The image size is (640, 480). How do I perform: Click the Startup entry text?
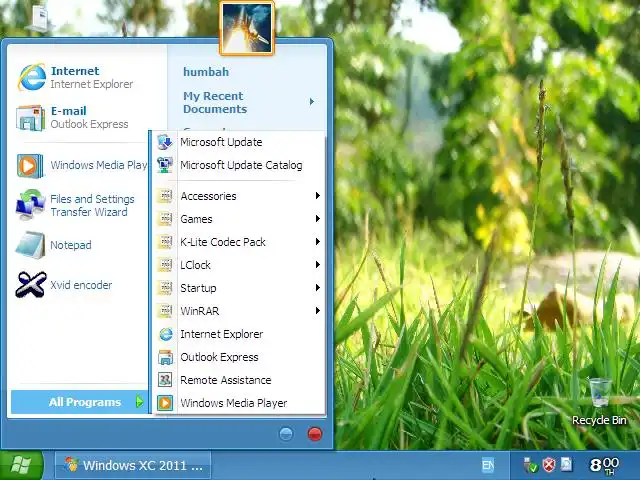coord(198,288)
